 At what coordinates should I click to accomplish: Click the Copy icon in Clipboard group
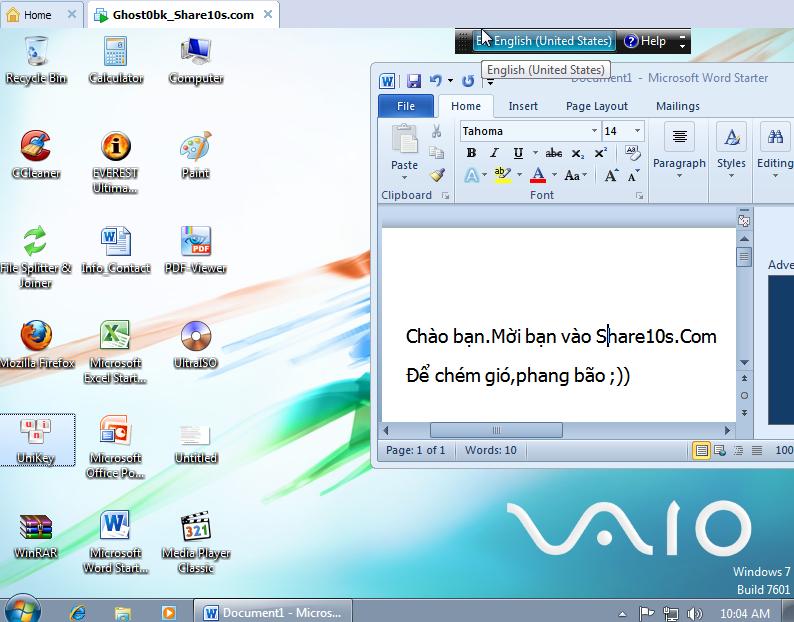(x=436, y=152)
